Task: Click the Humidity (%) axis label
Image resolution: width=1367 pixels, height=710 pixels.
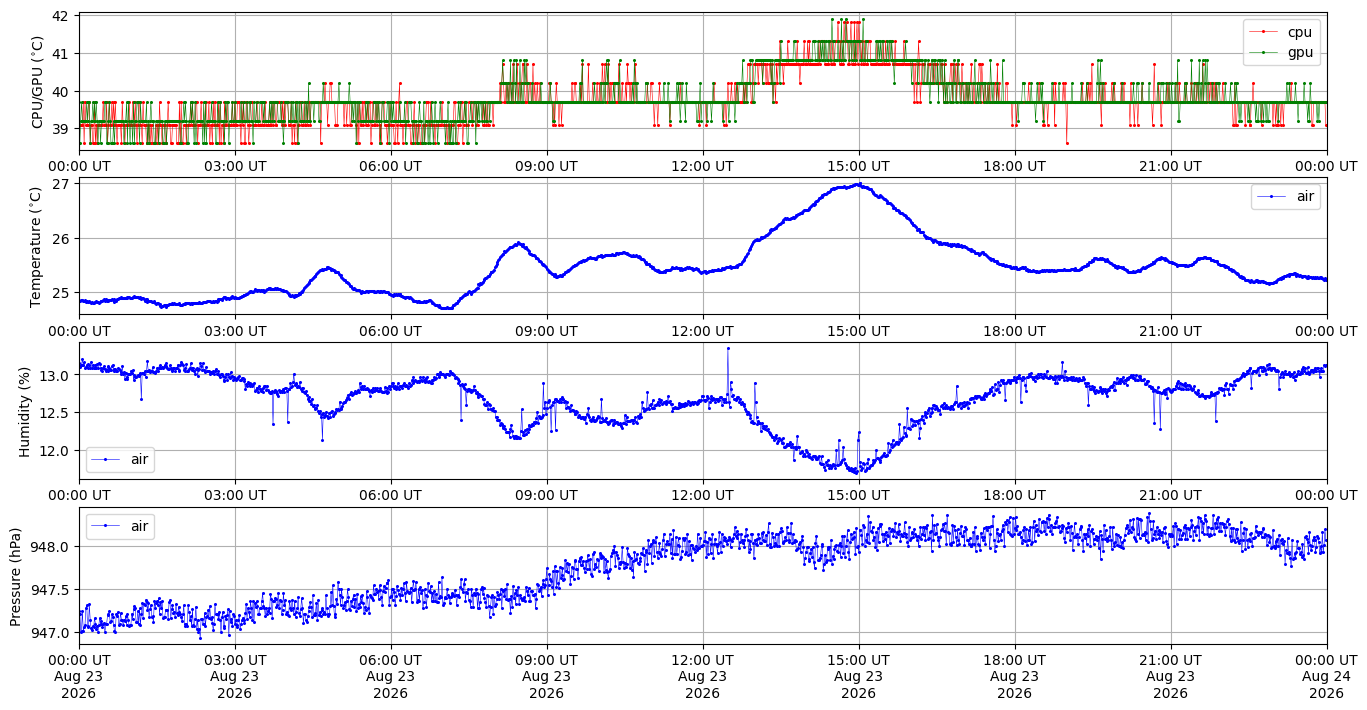Action: [x=25, y=411]
